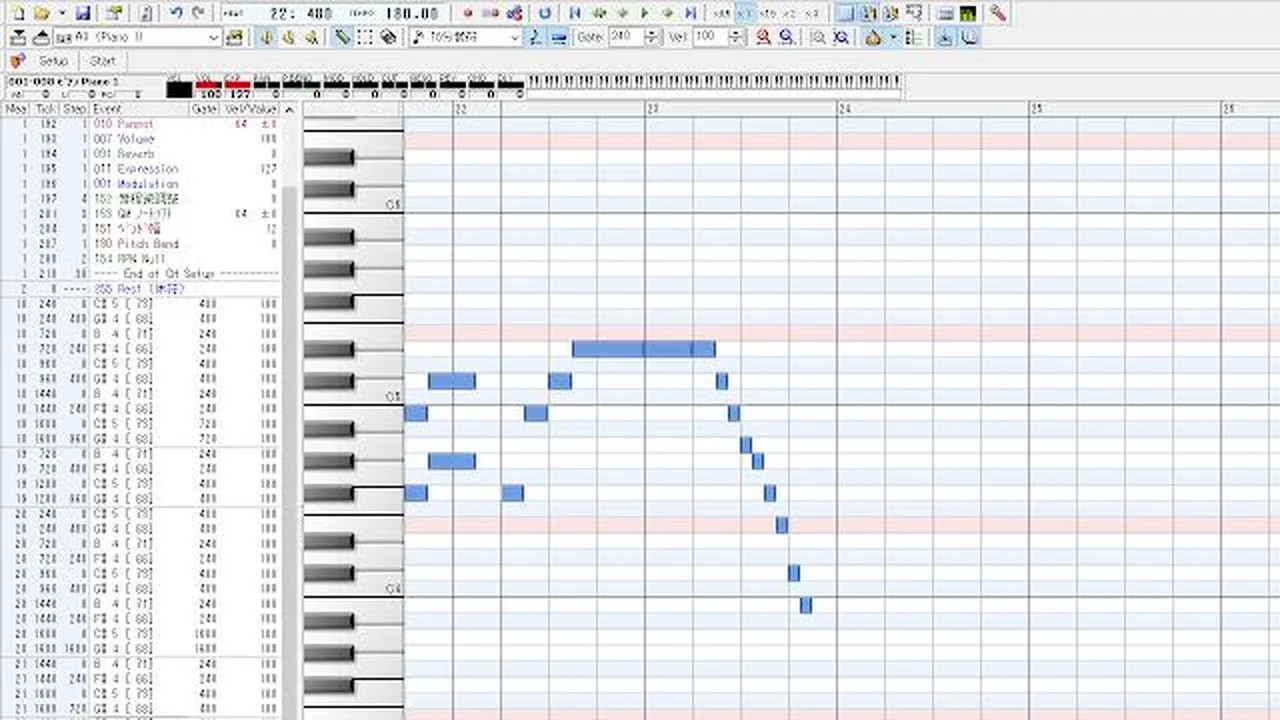Viewport: 1280px width, 720px height.
Task: Zoom out horizontally with blue magnifier
Action: tap(787, 37)
